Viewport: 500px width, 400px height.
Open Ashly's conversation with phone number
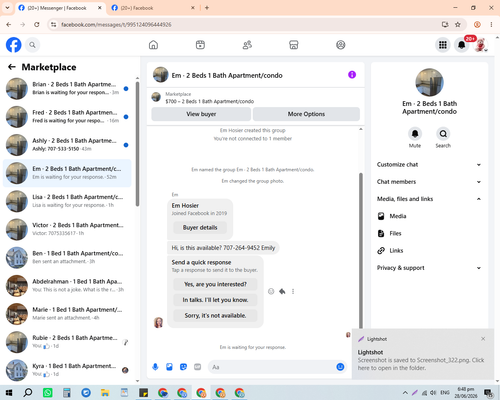coord(67,145)
